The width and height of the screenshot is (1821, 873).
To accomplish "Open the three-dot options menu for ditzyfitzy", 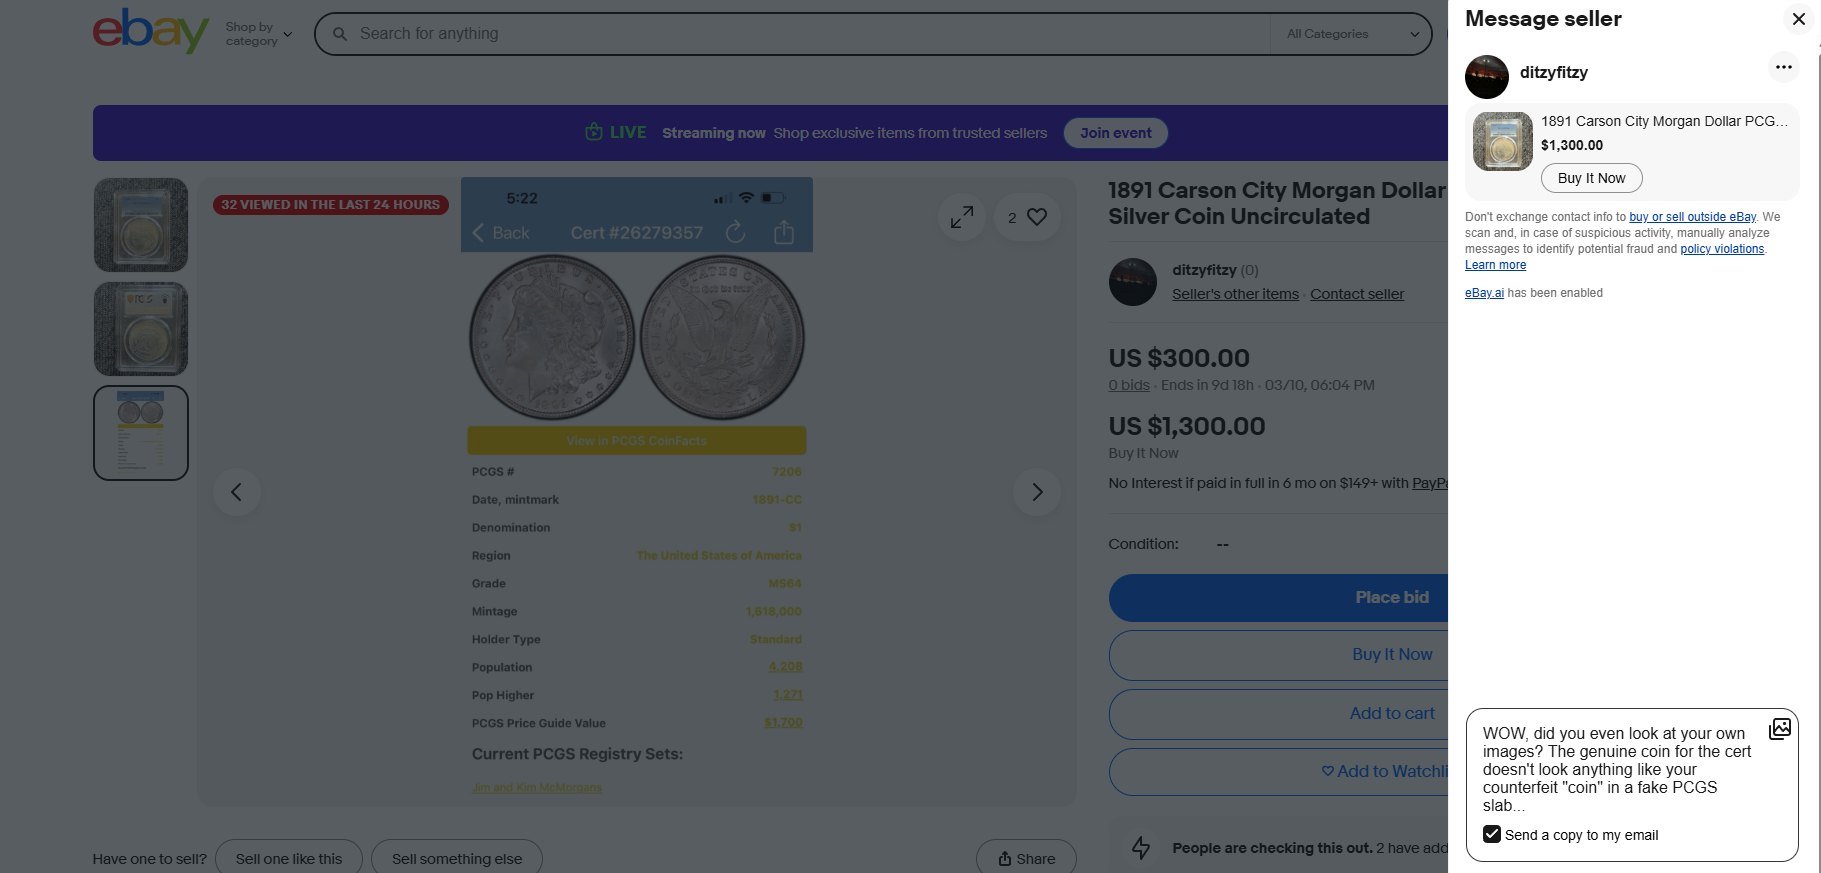I will pyautogui.click(x=1783, y=67).
